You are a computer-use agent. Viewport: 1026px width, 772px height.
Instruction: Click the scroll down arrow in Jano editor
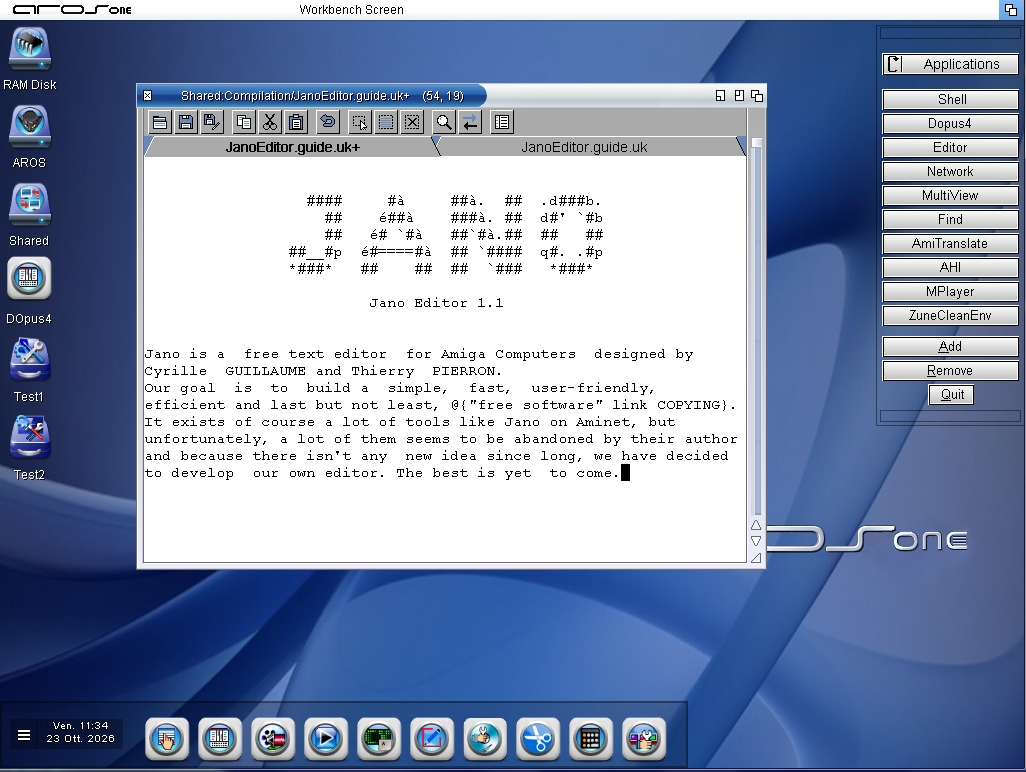(x=756, y=541)
